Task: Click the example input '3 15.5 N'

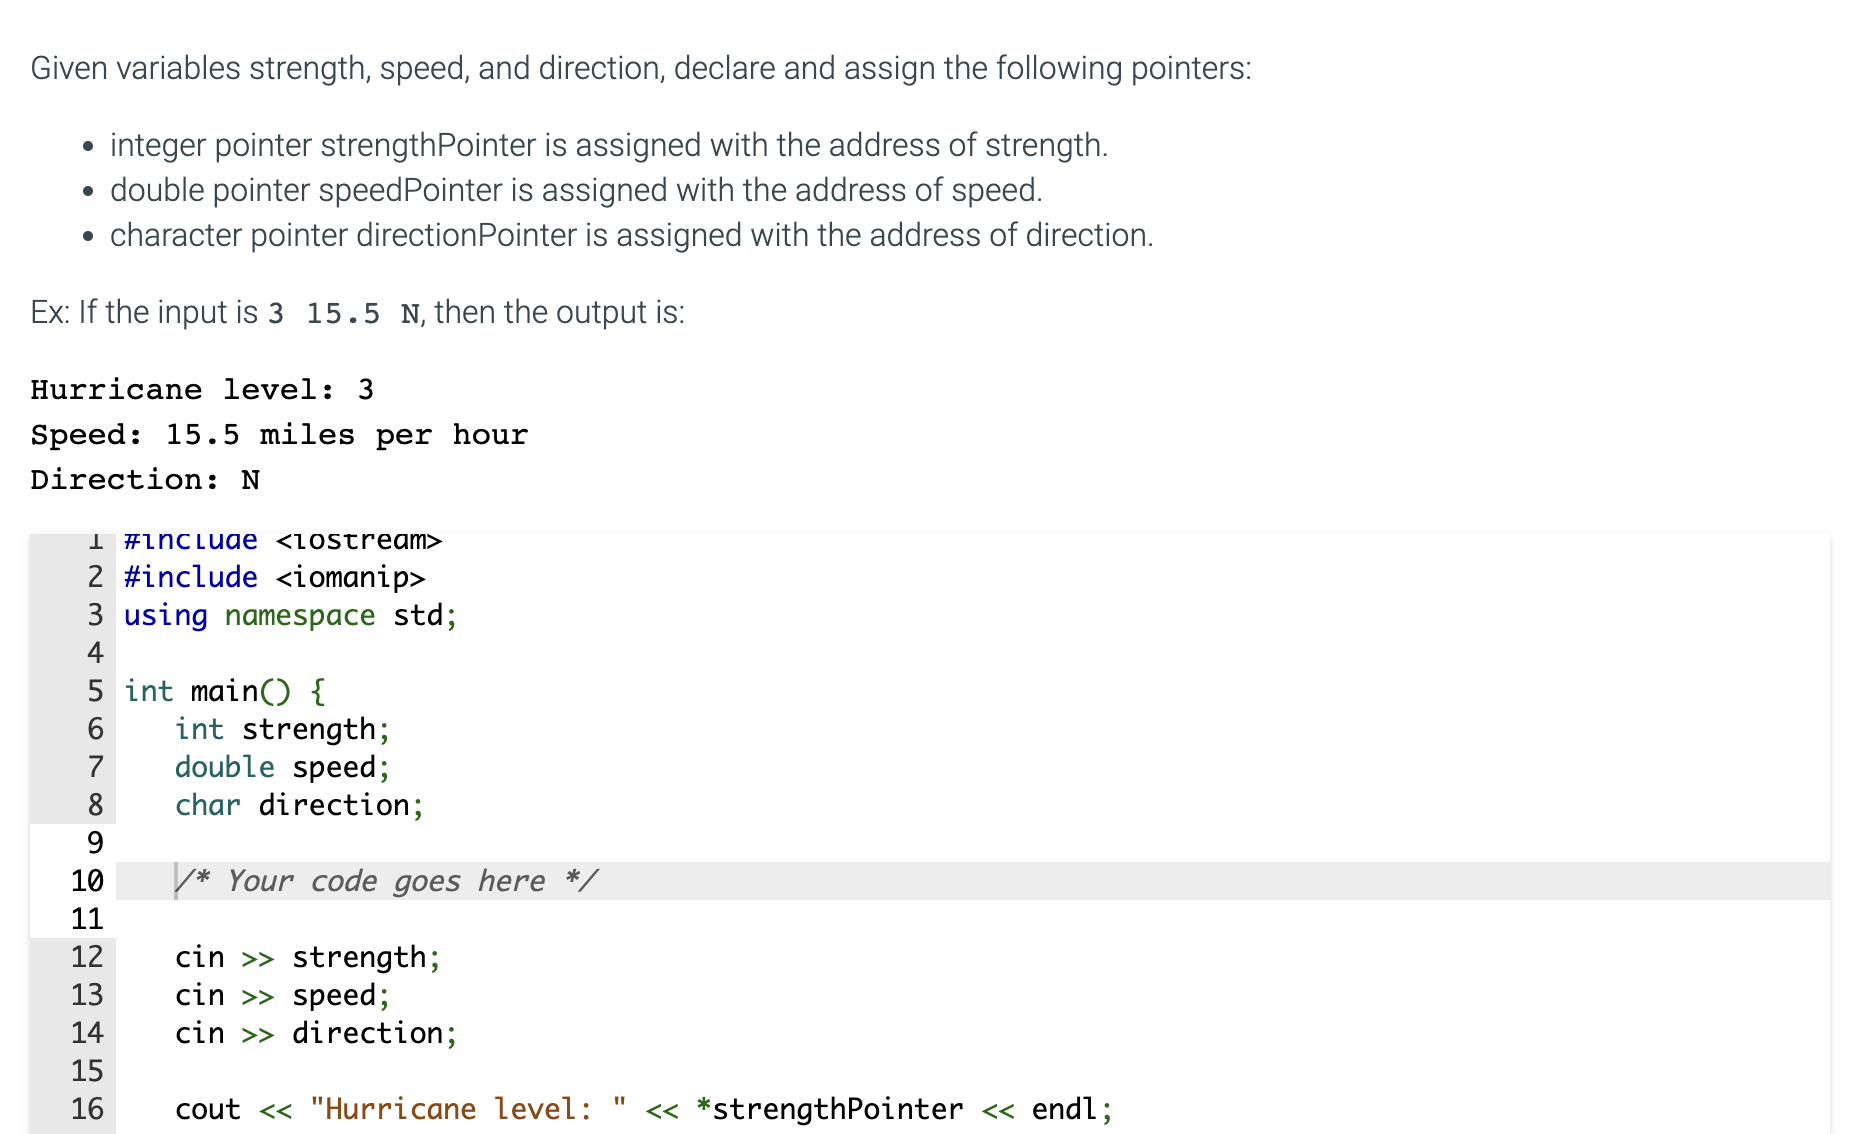Action: tap(344, 313)
